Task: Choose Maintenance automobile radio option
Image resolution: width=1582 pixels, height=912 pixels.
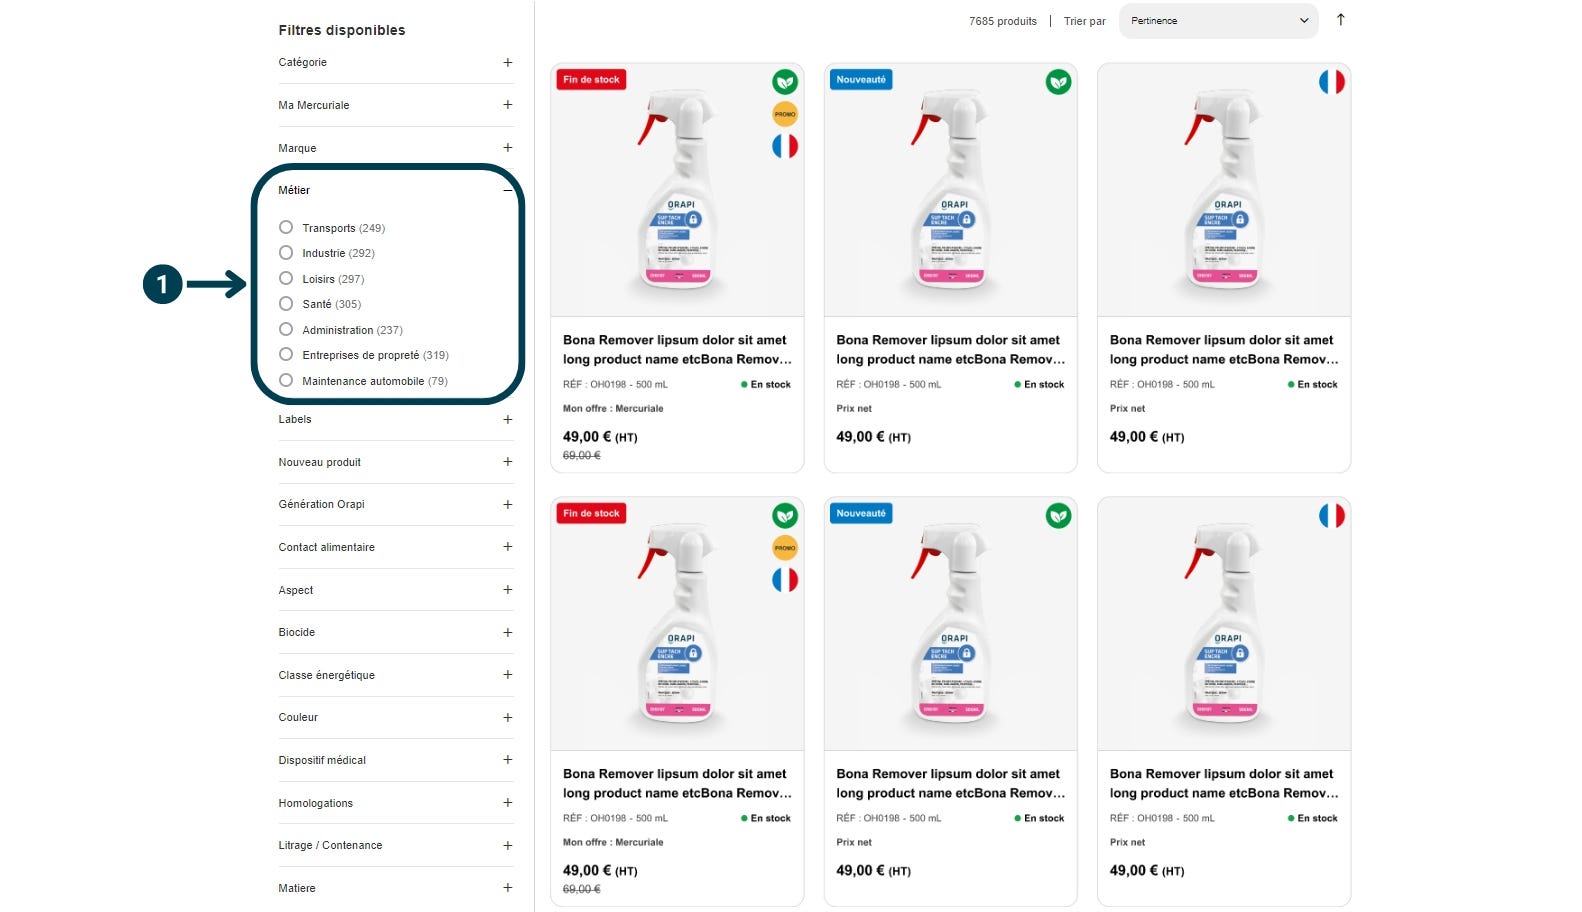Action: tap(286, 381)
